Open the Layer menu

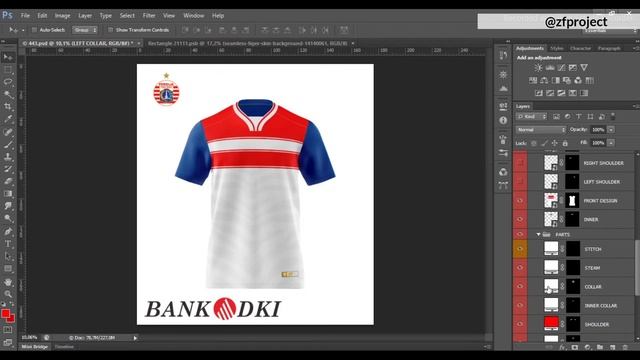click(85, 16)
